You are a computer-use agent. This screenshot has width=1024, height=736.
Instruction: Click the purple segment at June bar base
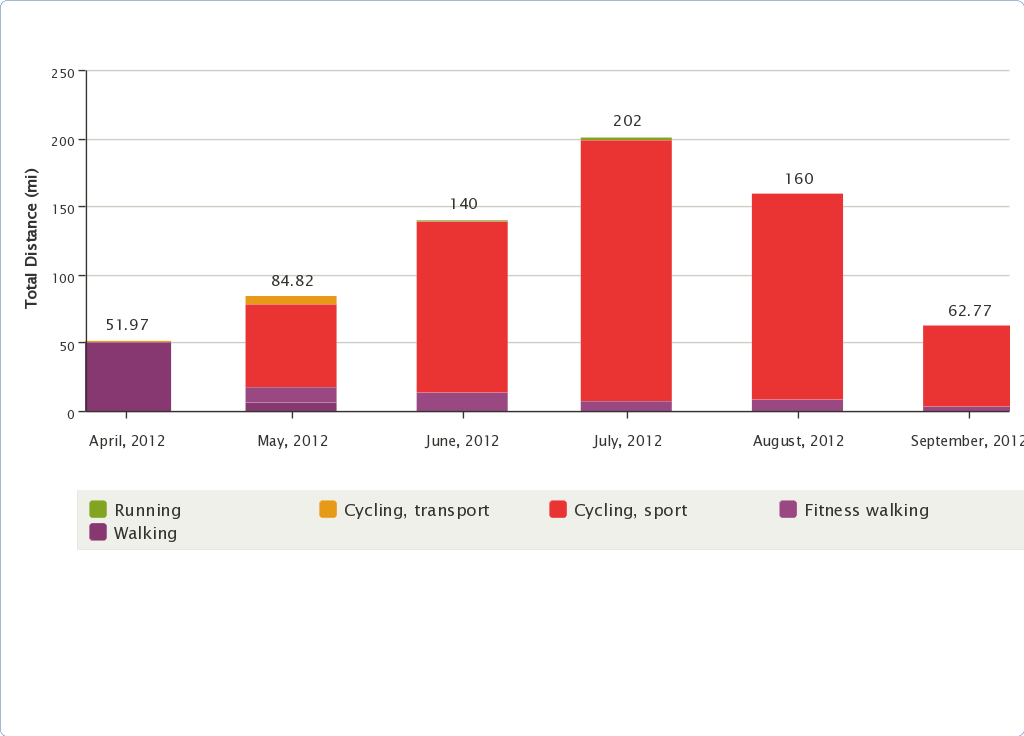pyautogui.click(x=462, y=402)
